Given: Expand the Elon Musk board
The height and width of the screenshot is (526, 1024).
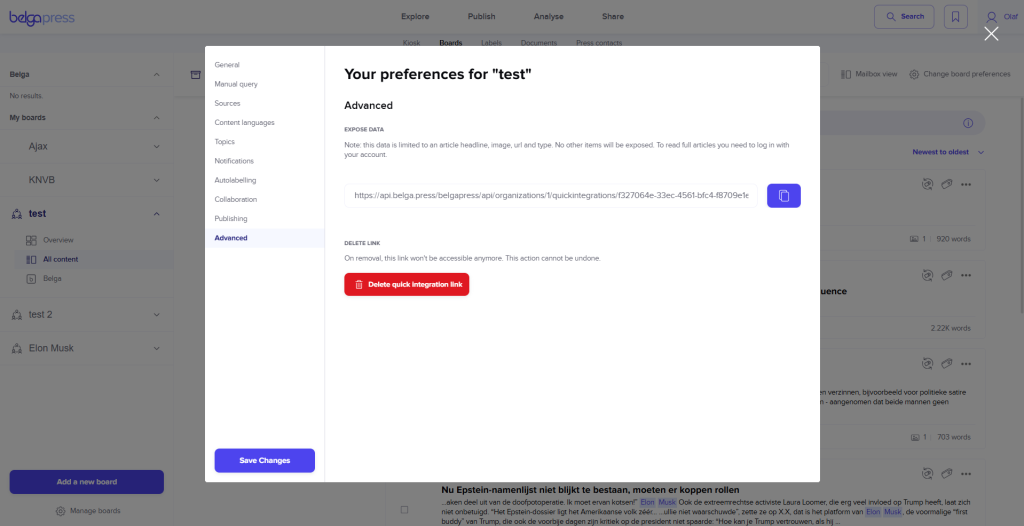Looking at the screenshot, I should pyautogui.click(x=156, y=348).
